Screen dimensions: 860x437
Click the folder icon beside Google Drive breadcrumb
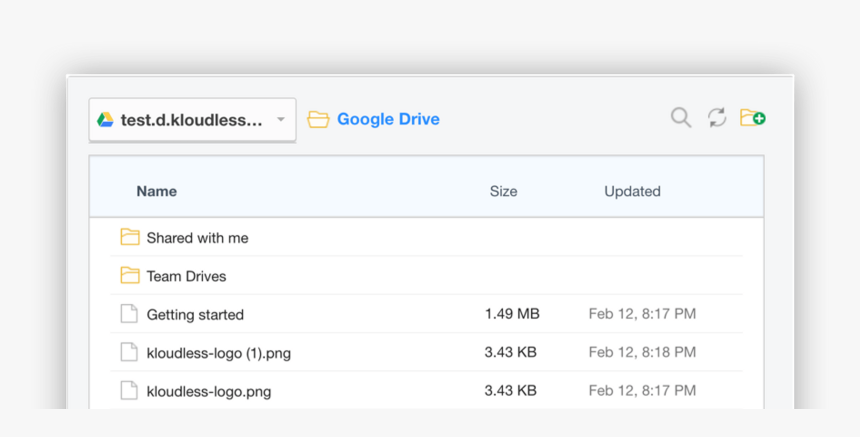[x=318, y=119]
